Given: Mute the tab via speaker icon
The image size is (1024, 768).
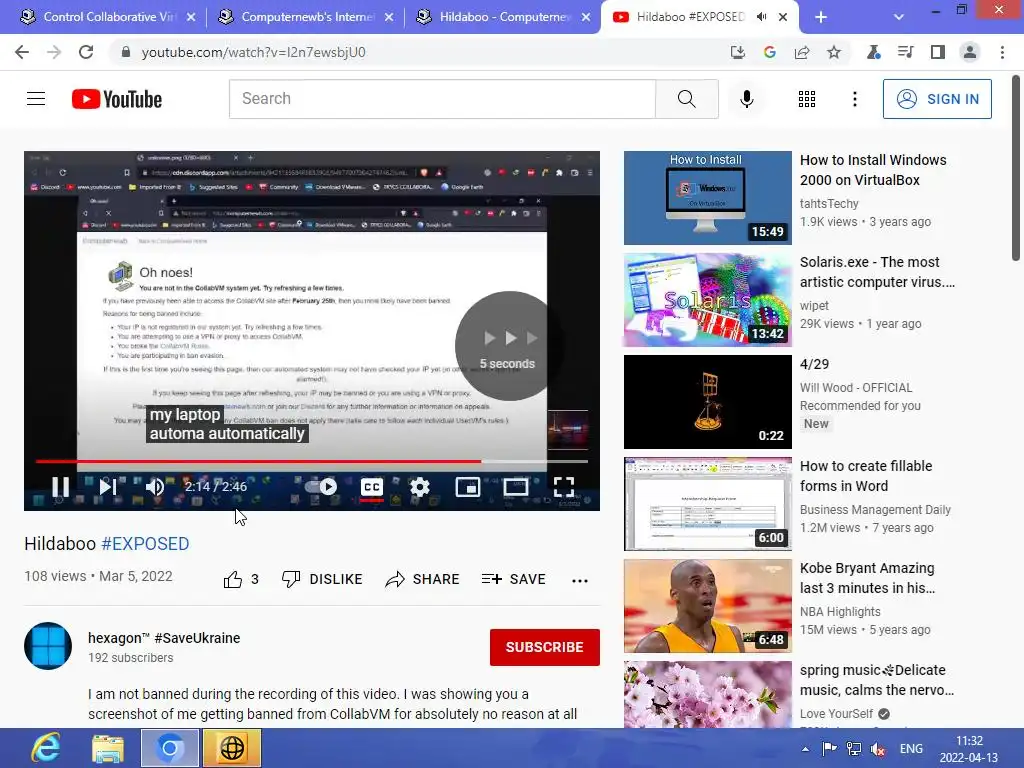Looking at the screenshot, I should [761, 17].
